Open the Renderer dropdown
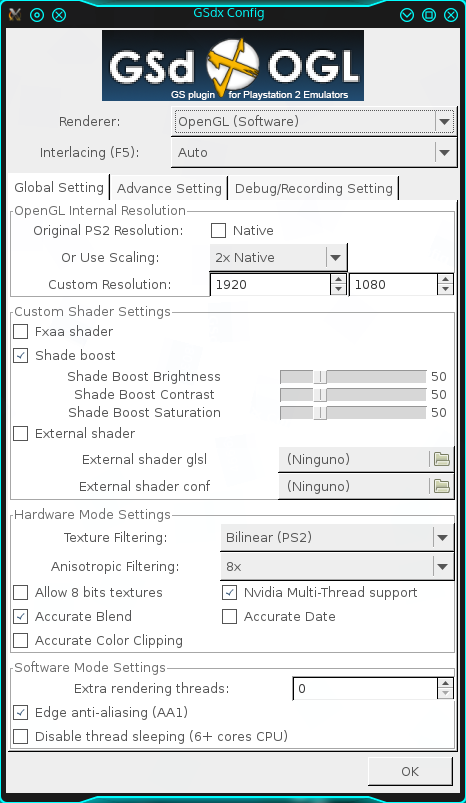The width and height of the screenshot is (466, 803). pos(313,121)
